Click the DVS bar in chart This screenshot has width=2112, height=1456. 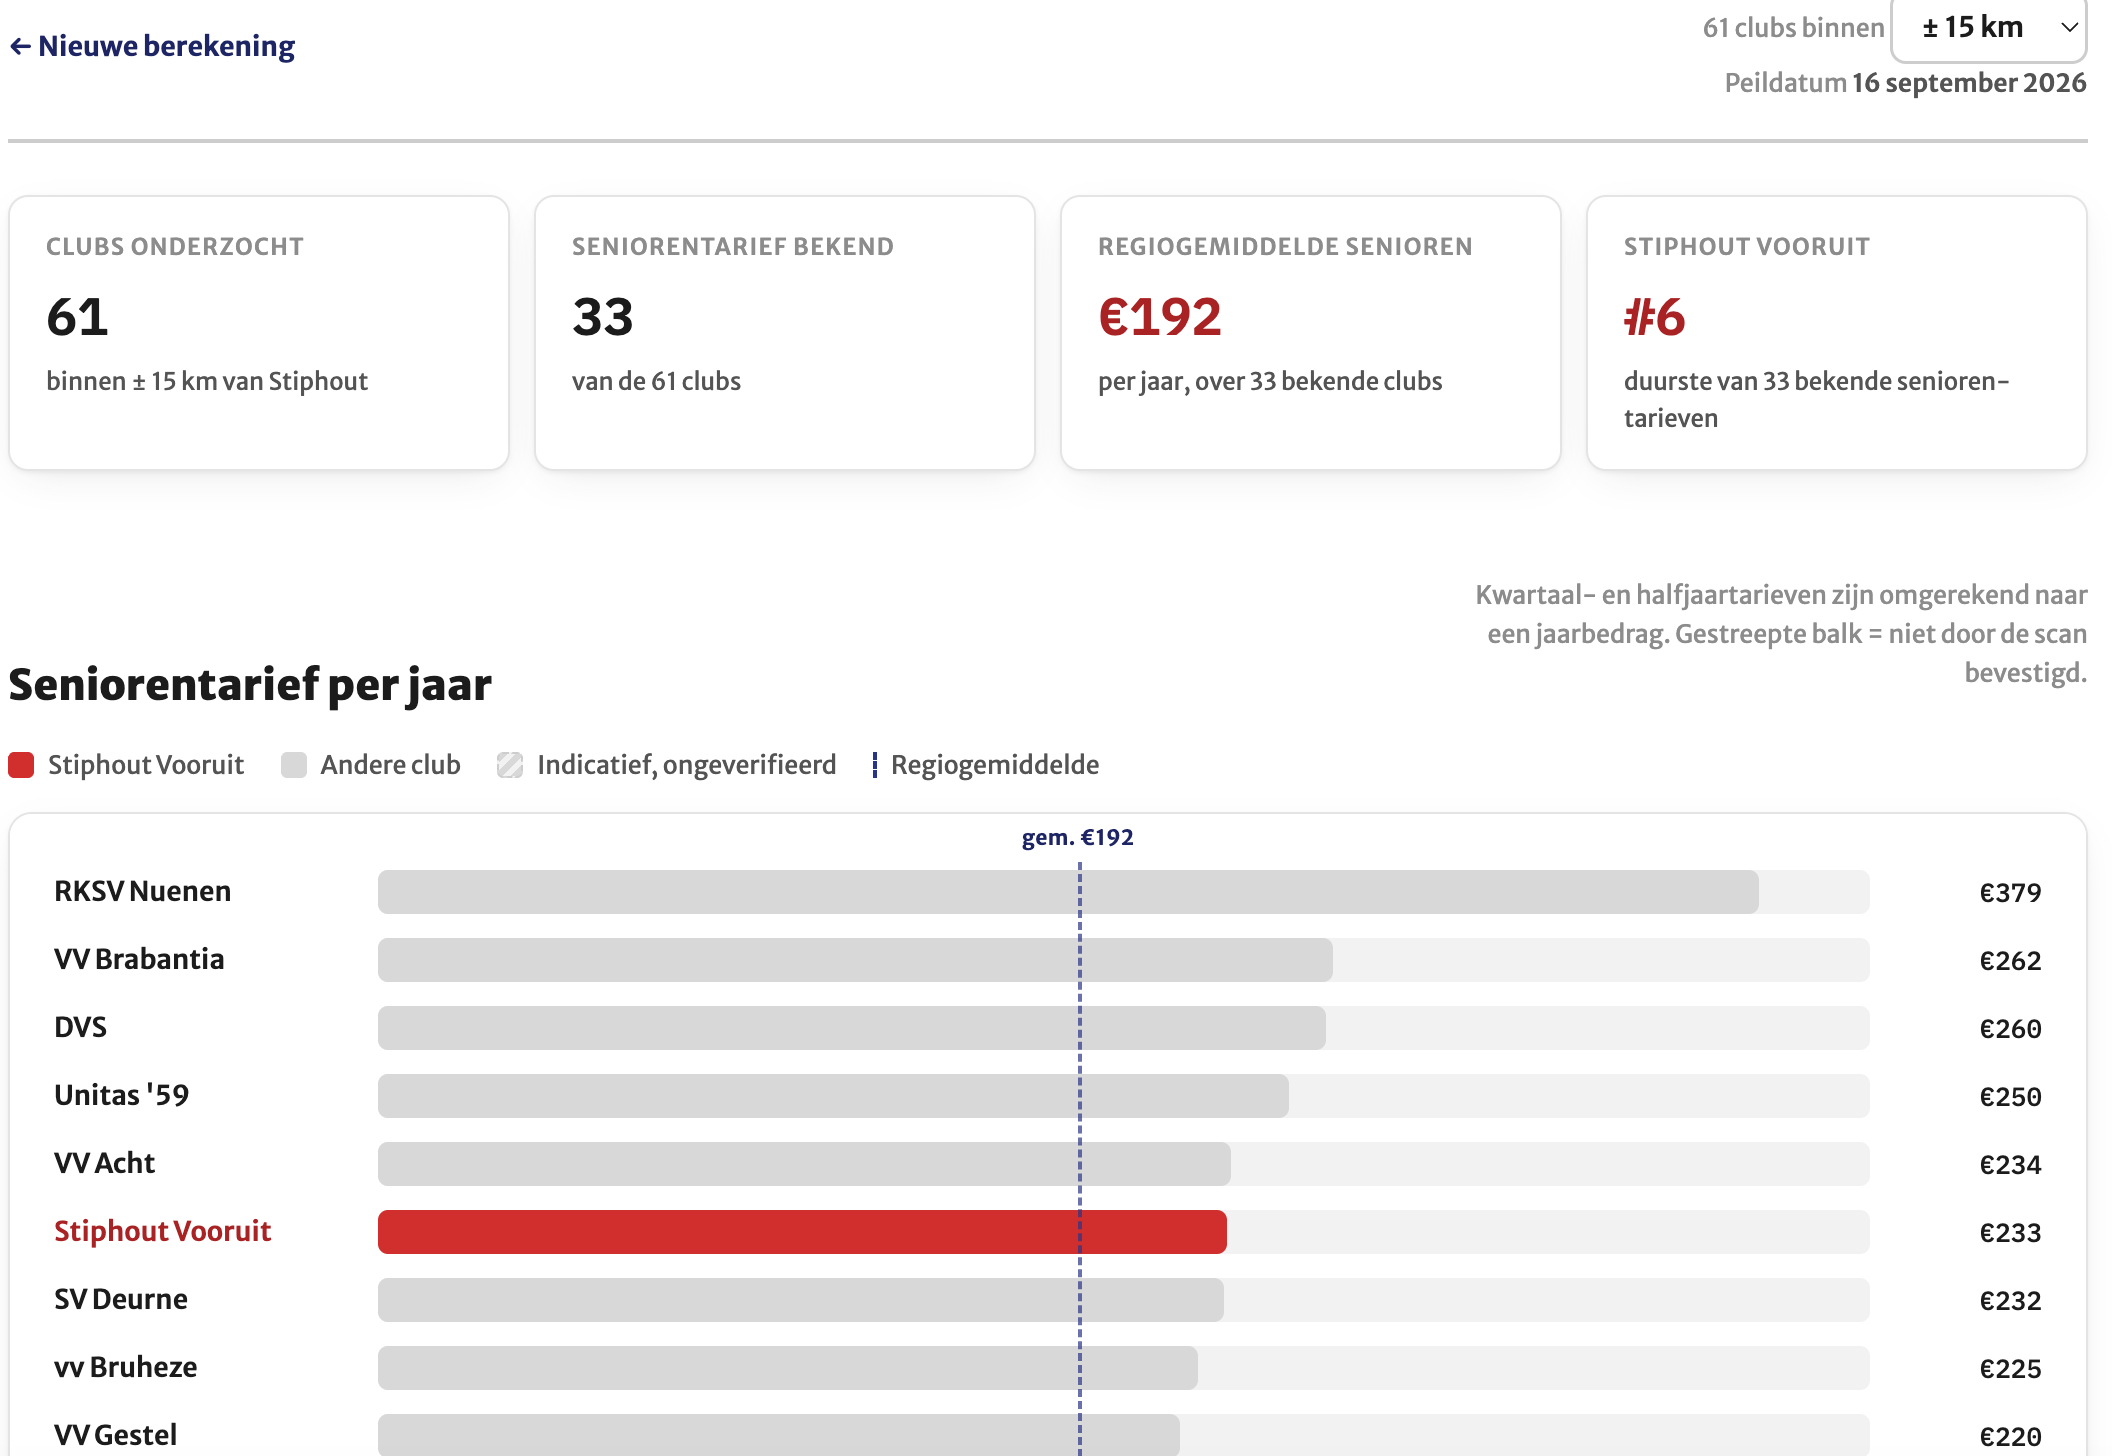852,1028
